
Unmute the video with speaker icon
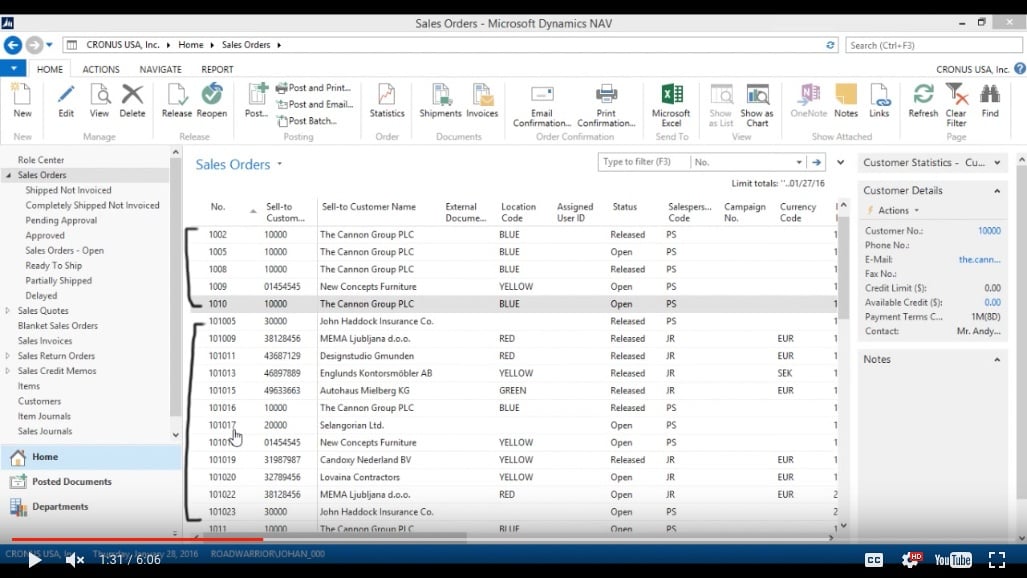point(74,560)
